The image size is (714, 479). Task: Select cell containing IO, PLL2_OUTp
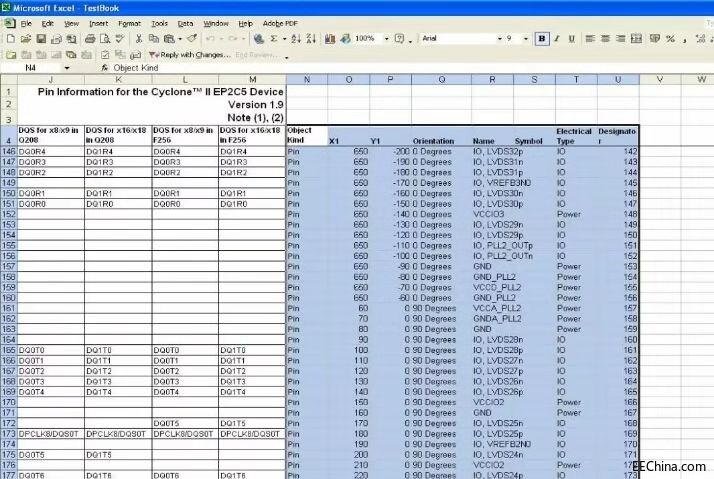[492, 246]
